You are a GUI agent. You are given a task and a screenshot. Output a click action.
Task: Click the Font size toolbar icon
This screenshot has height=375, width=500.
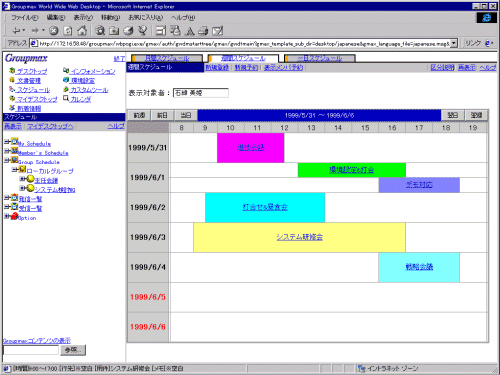190,31
